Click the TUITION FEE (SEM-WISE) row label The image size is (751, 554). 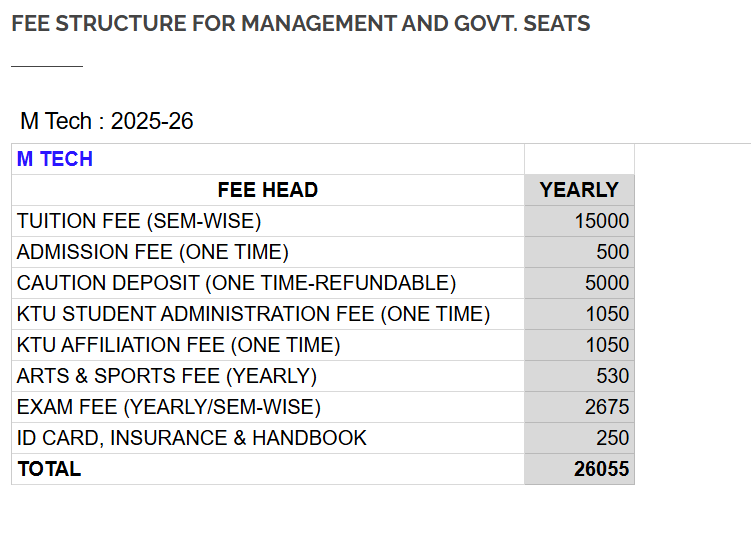point(139,221)
